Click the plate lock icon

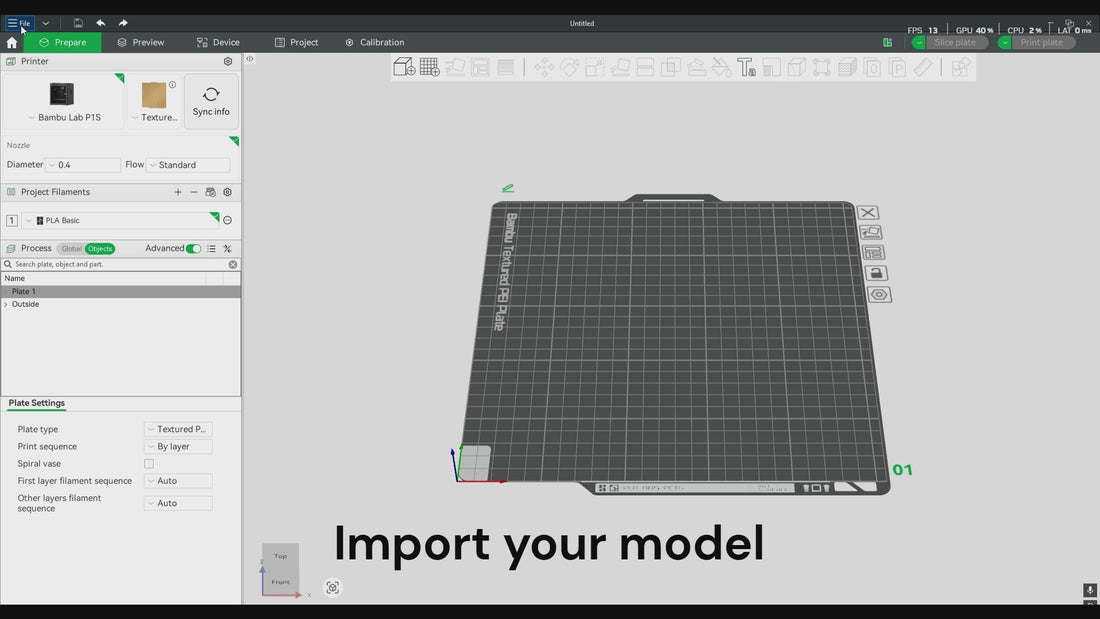click(875, 273)
